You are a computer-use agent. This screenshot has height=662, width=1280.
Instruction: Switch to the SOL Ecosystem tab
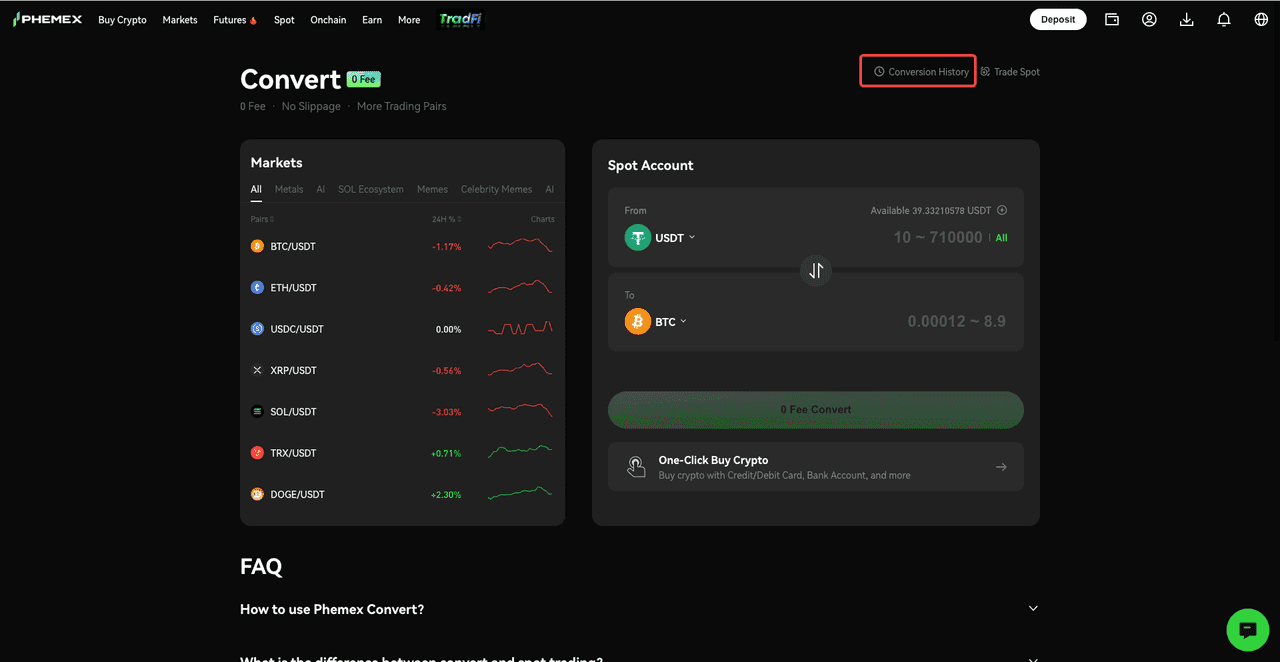coord(371,189)
